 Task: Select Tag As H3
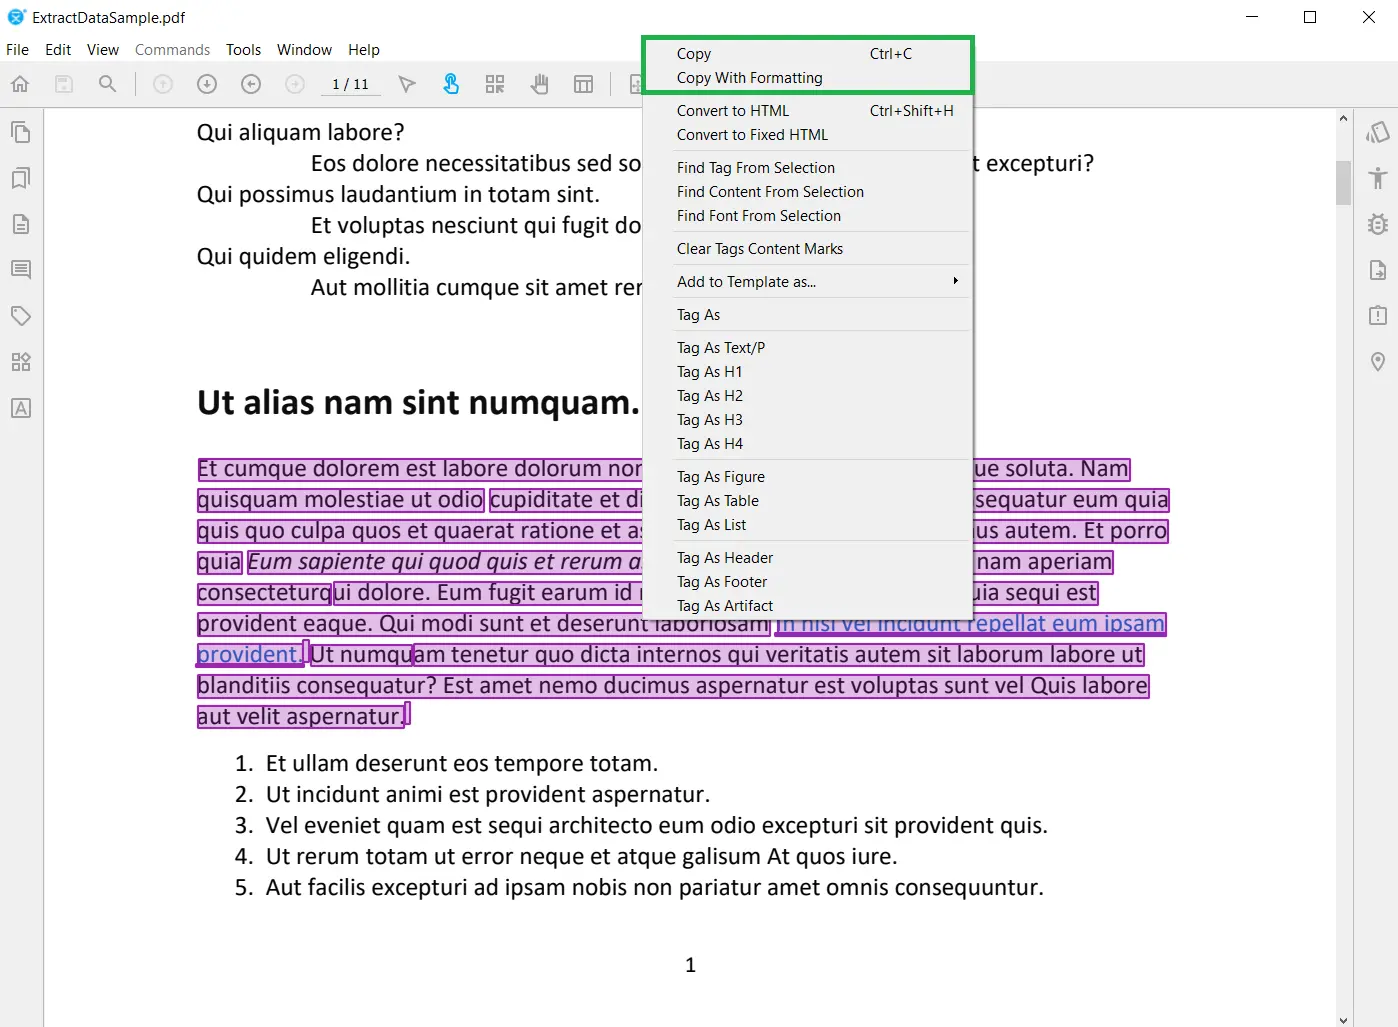[807, 420]
